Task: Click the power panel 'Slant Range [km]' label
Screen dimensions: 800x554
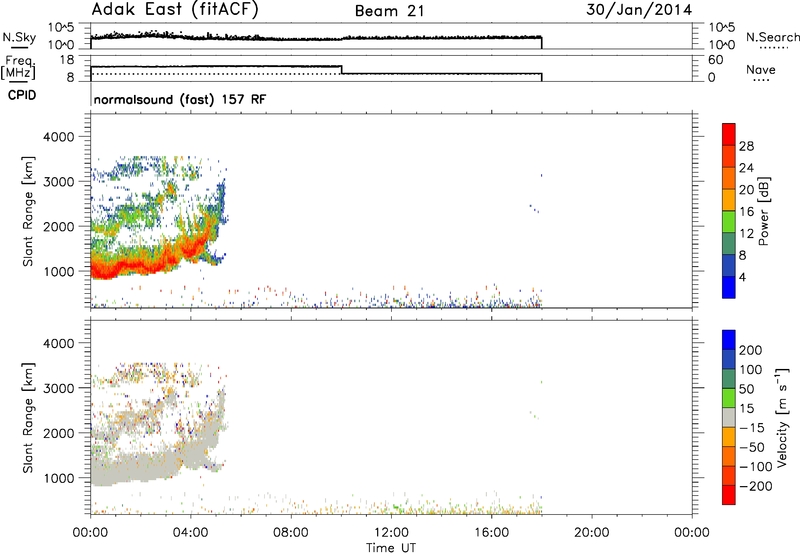Action: point(28,211)
